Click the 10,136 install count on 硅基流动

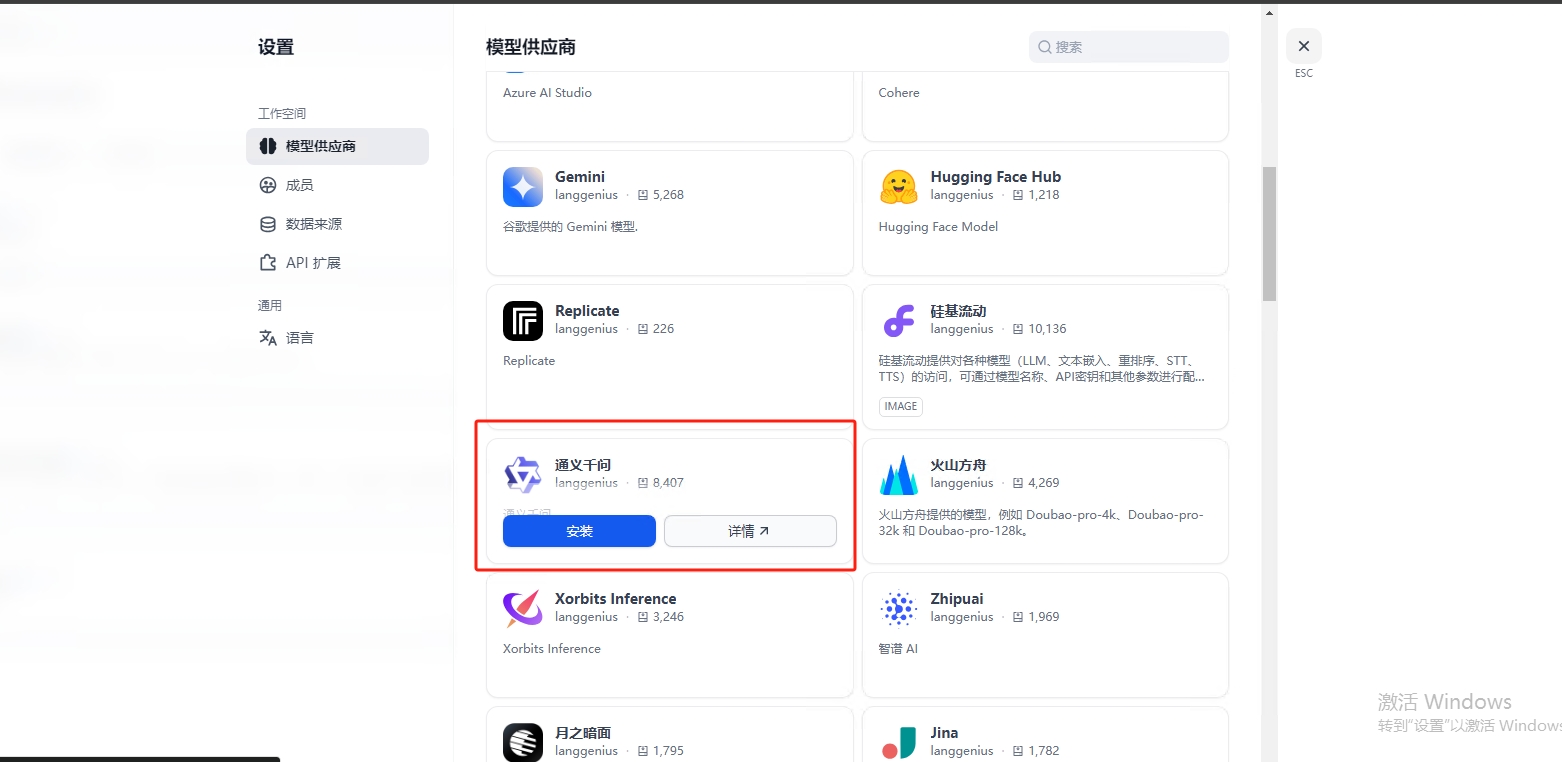(1047, 329)
